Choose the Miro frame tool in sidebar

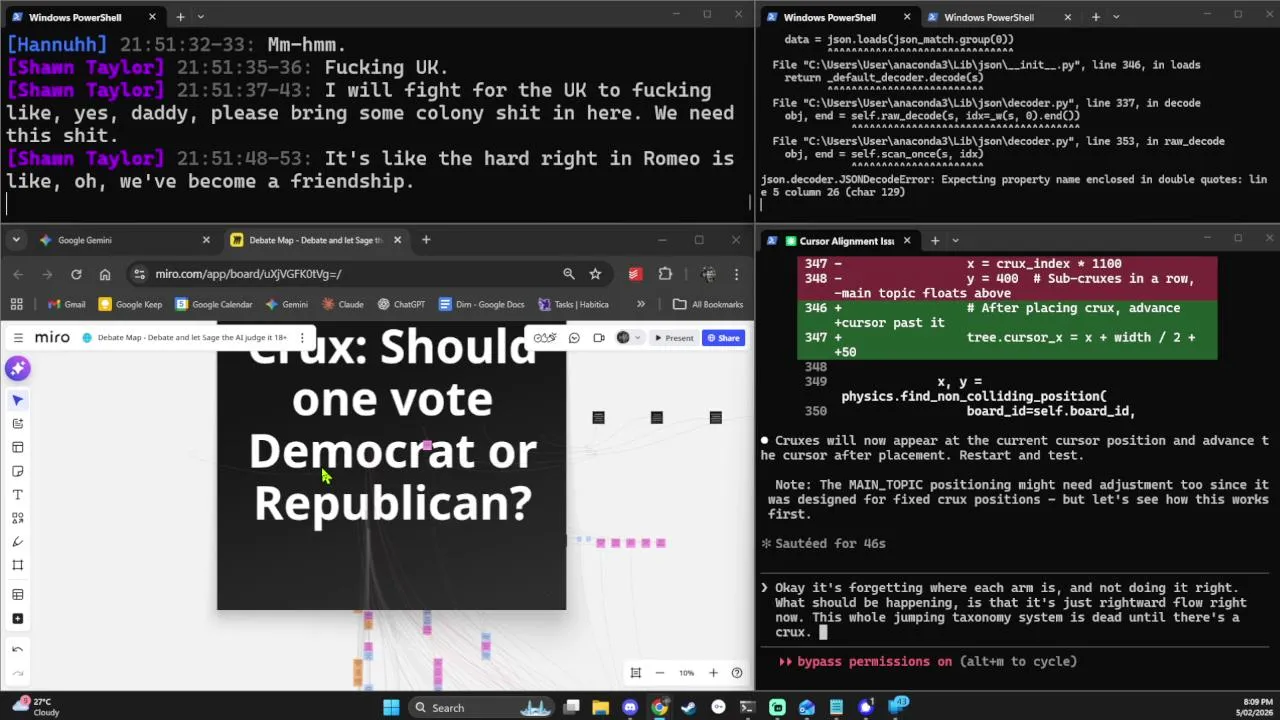(x=18, y=565)
